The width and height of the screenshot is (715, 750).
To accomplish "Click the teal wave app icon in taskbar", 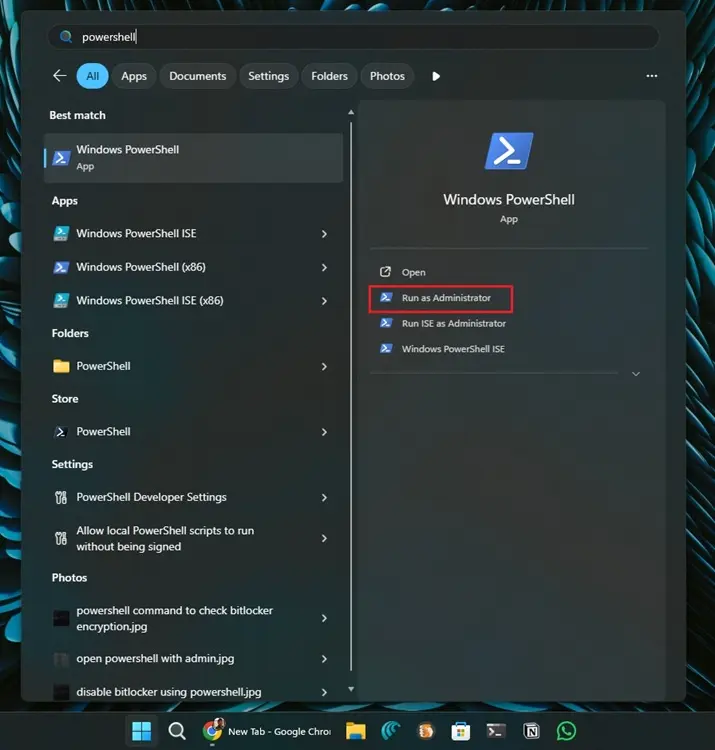I will (391, 731).
